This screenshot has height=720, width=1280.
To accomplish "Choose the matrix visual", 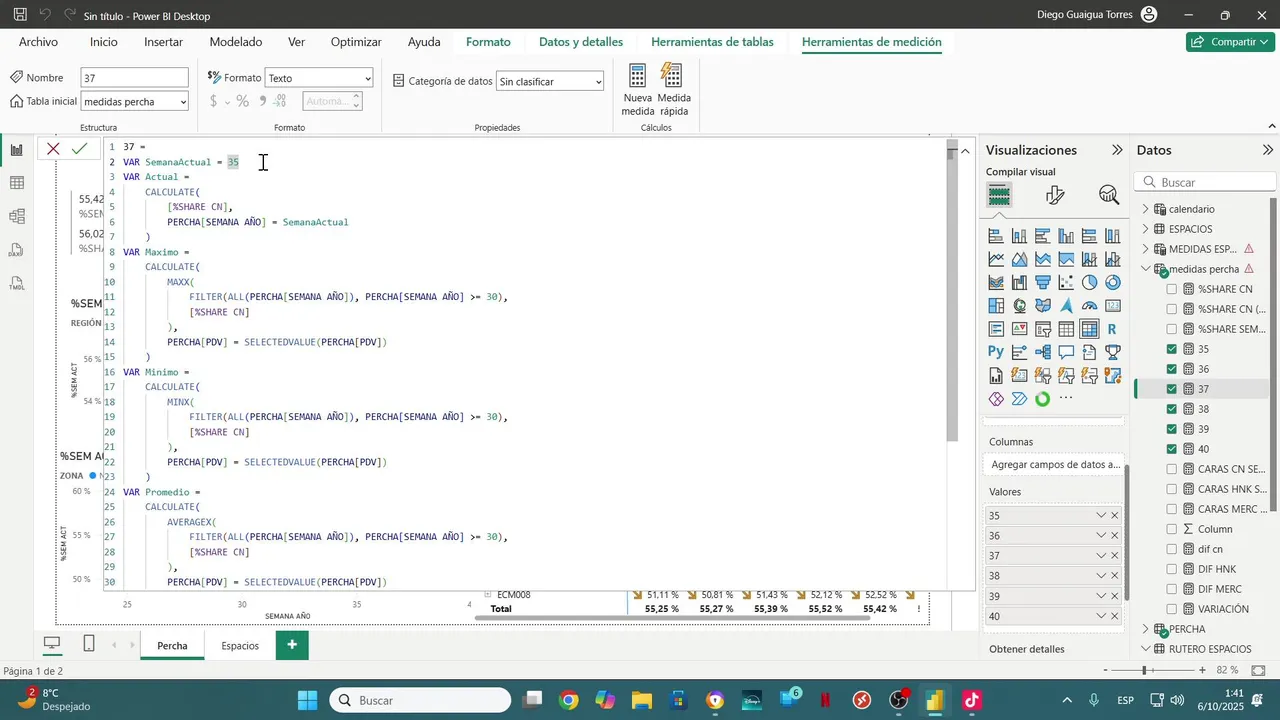I will tap(1089, 329).
